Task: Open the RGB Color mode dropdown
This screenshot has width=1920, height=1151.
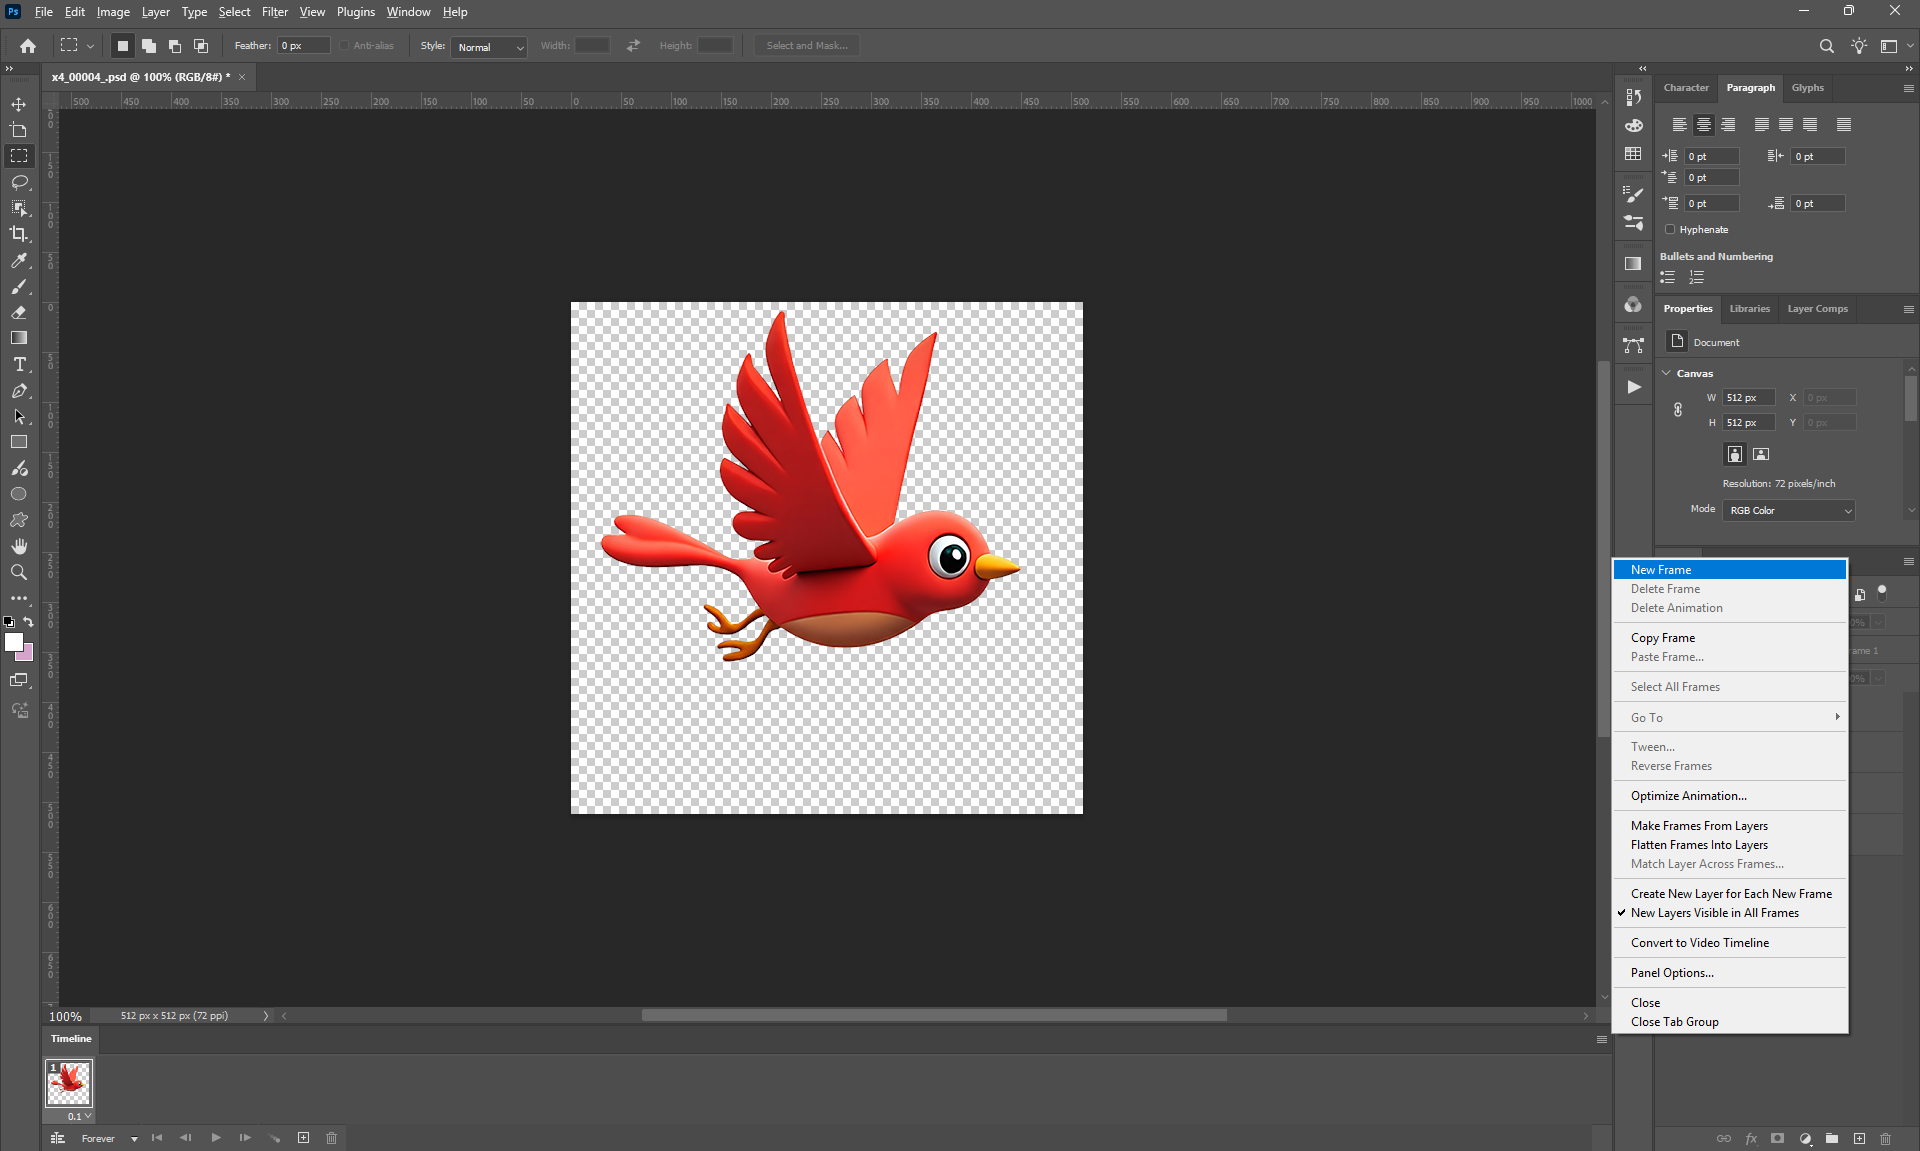Action: pyautogui.click(x=1788, y=510)
